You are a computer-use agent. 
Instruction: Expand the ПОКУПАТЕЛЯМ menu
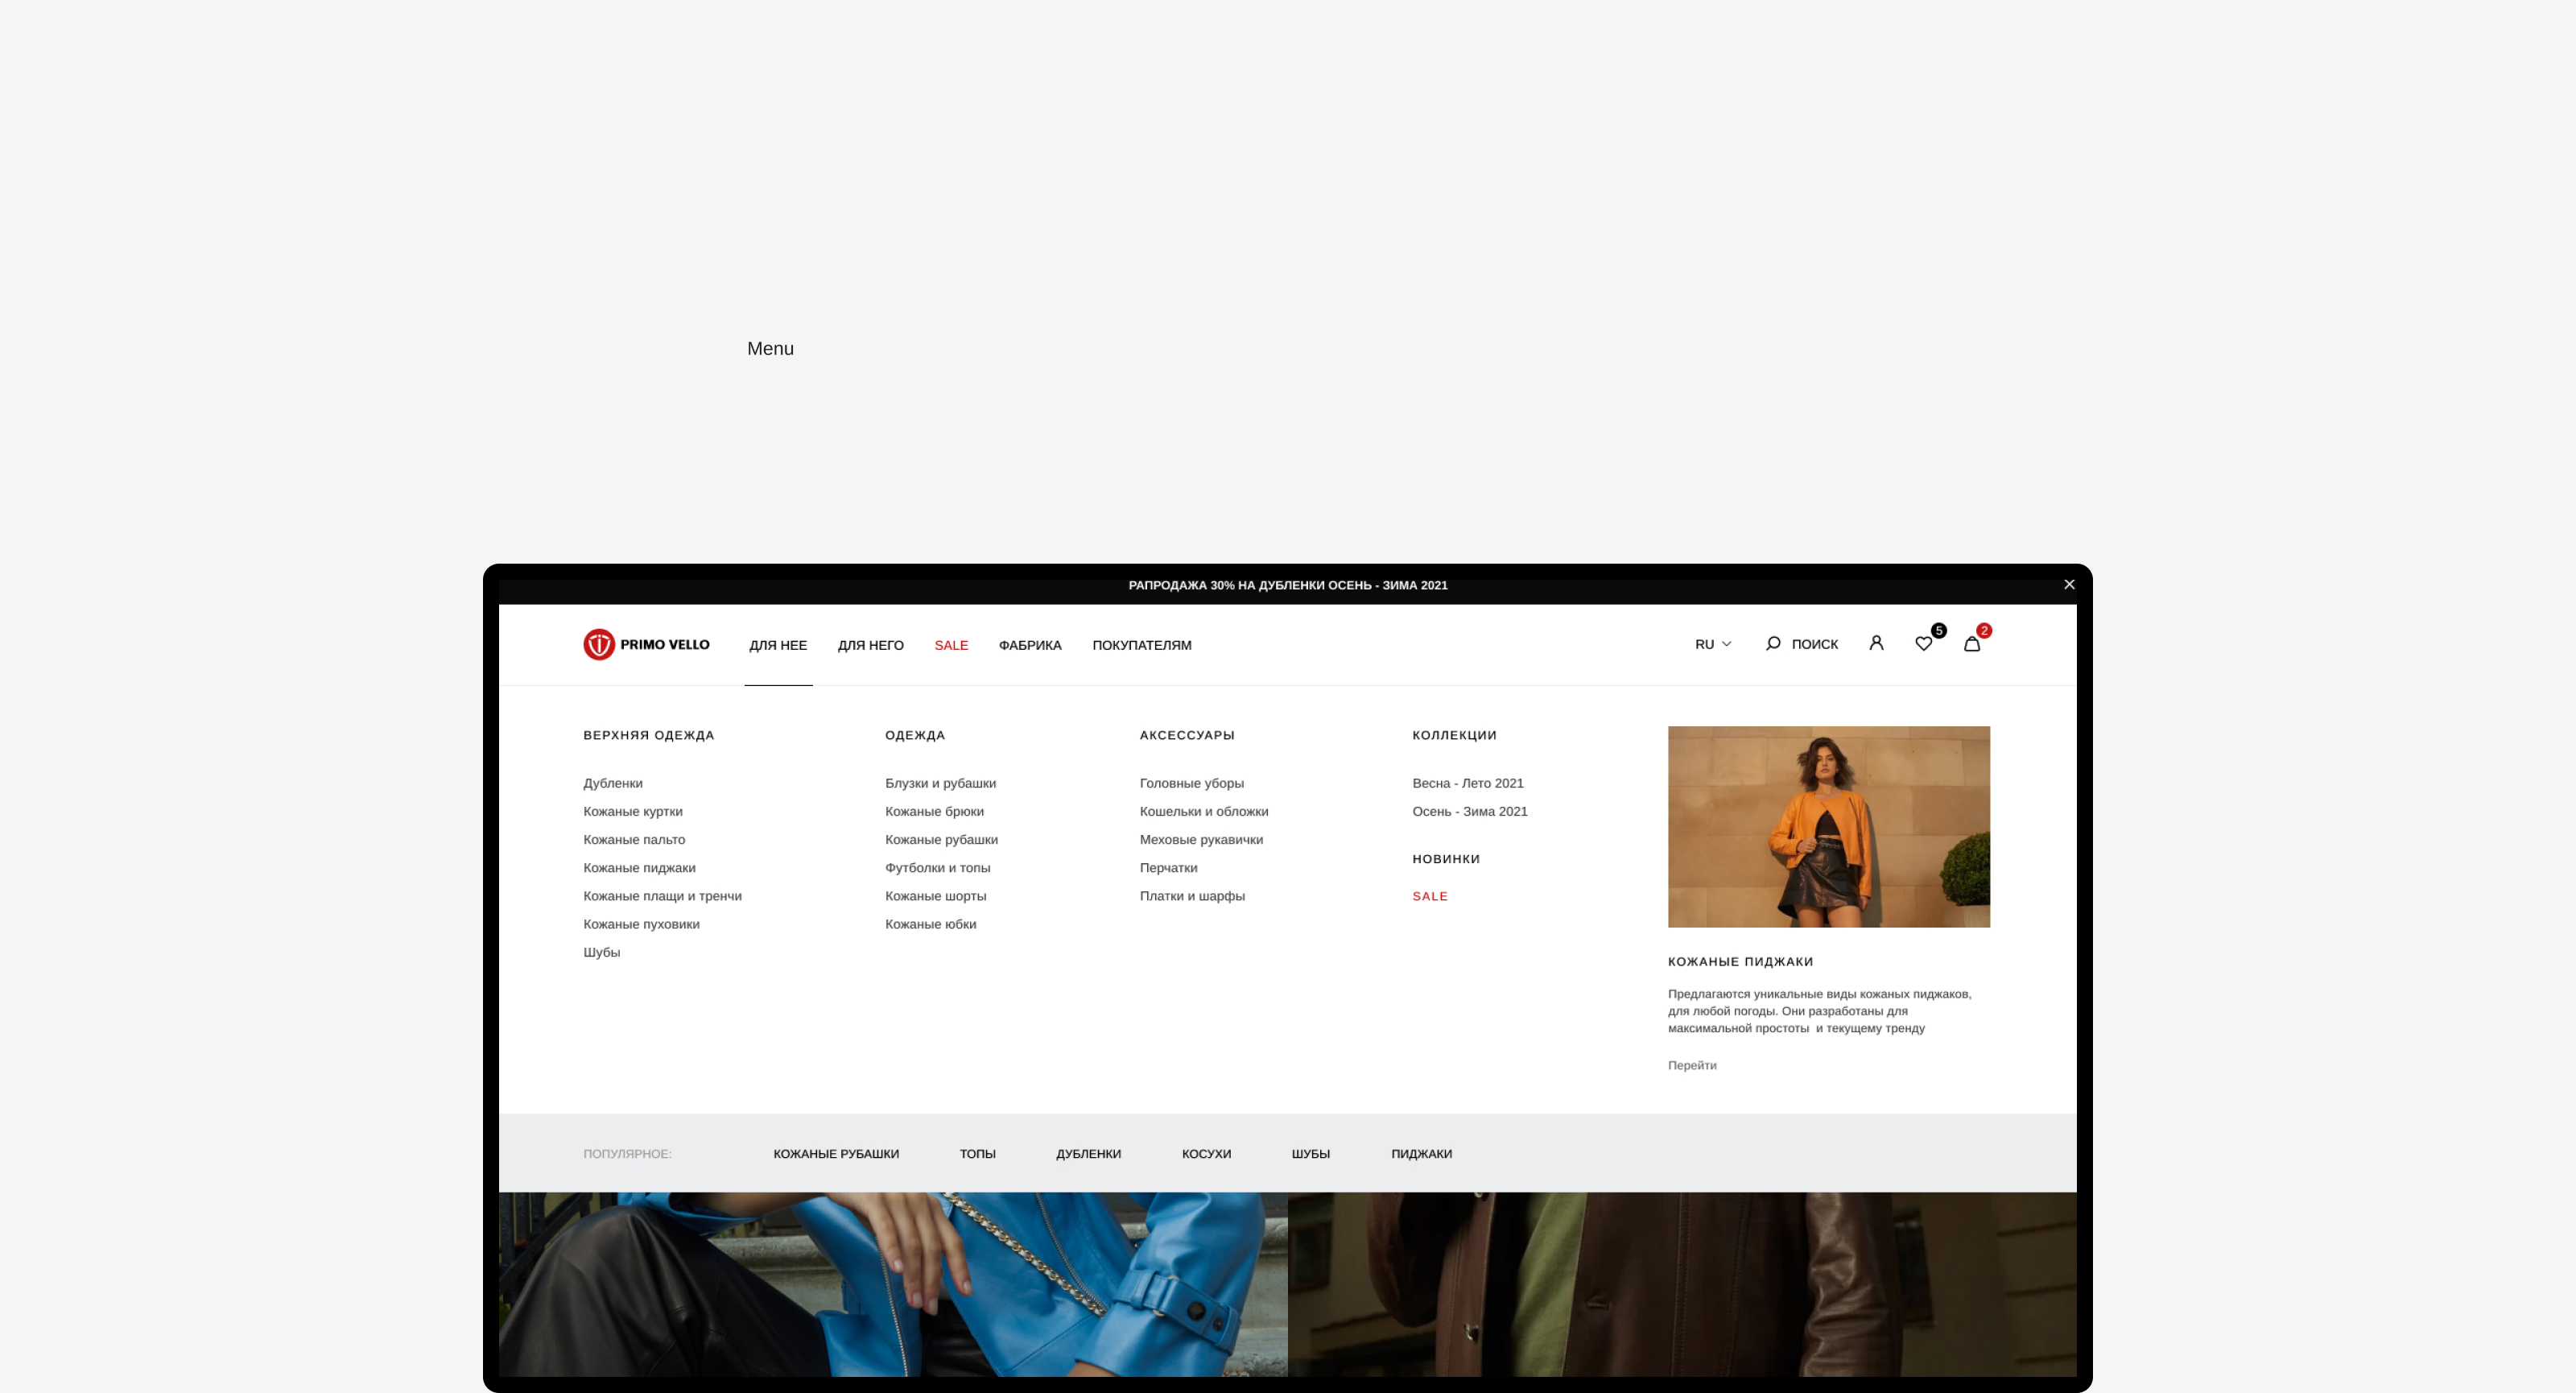click(1141, 645)
